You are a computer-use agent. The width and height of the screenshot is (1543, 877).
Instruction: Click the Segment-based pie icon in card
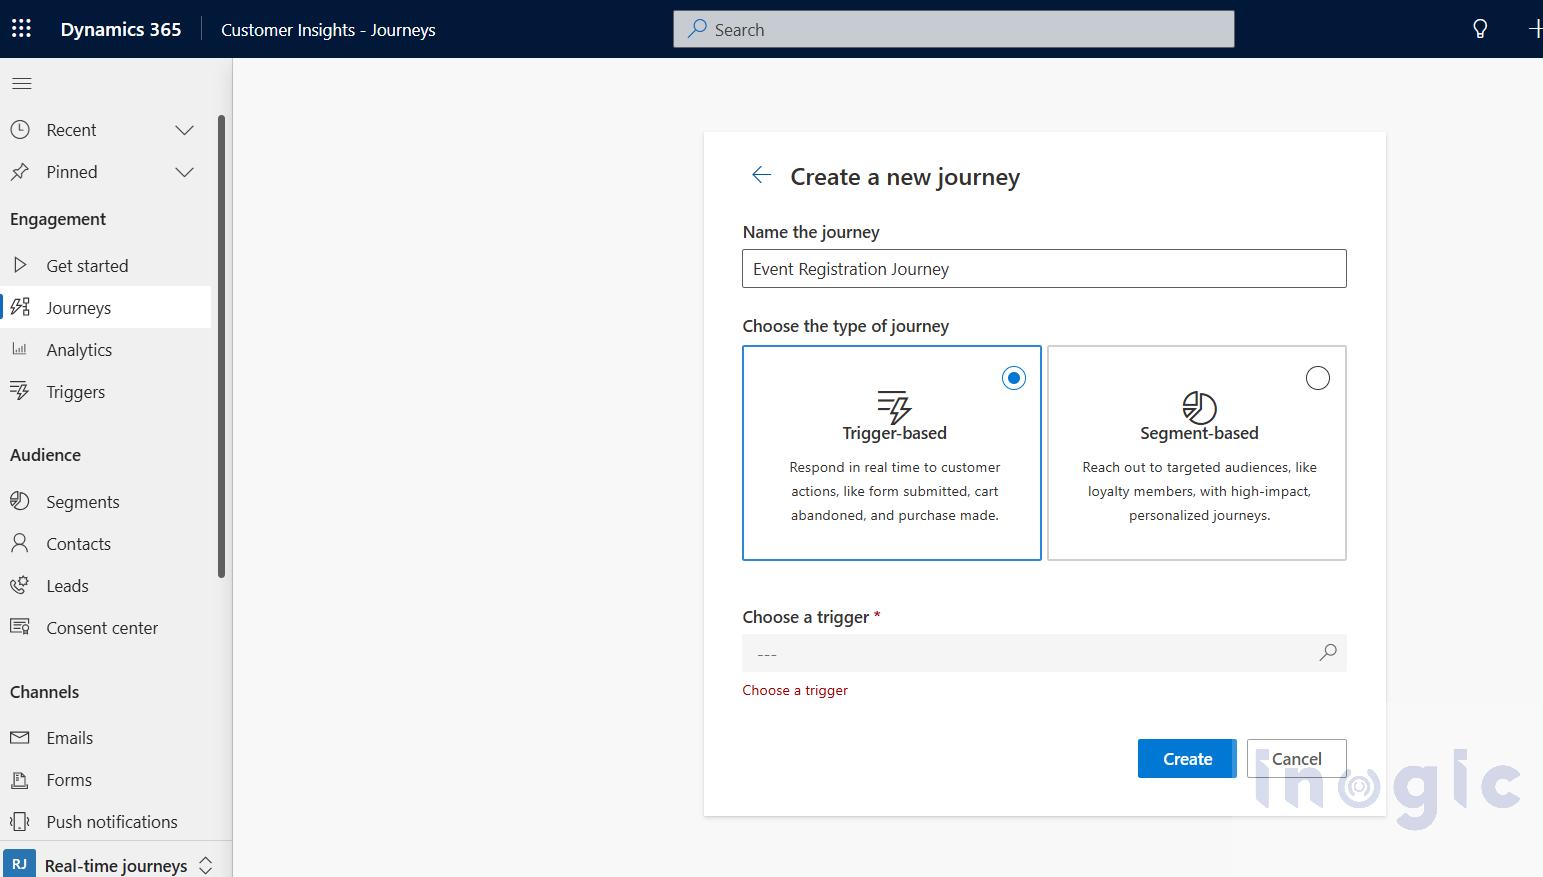pos(1199,407)
